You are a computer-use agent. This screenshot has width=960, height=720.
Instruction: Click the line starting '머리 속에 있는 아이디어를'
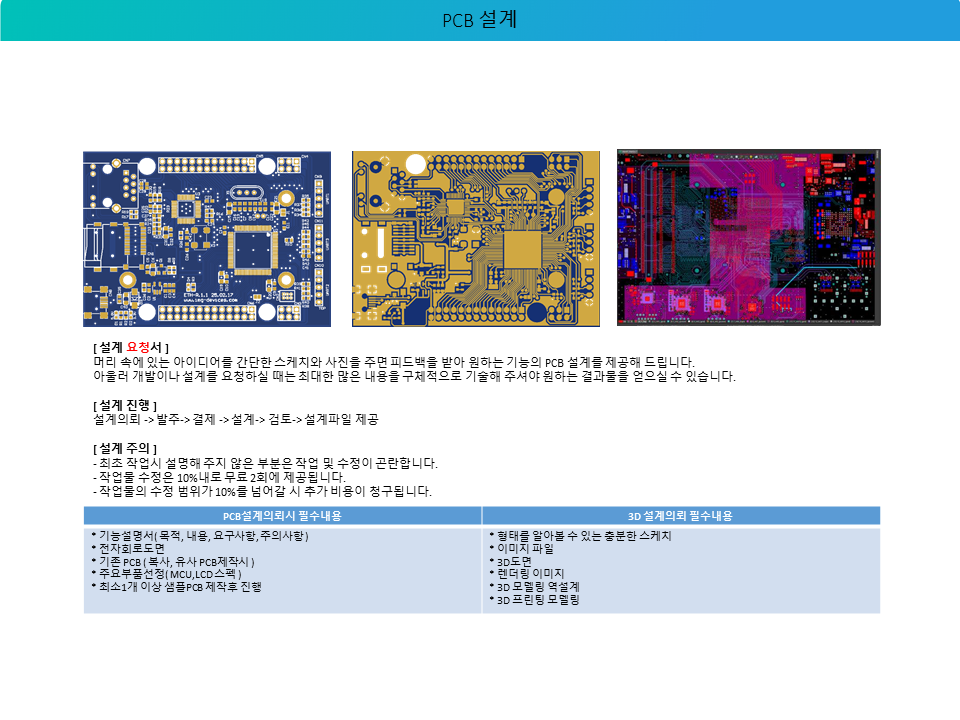point(394,362)
